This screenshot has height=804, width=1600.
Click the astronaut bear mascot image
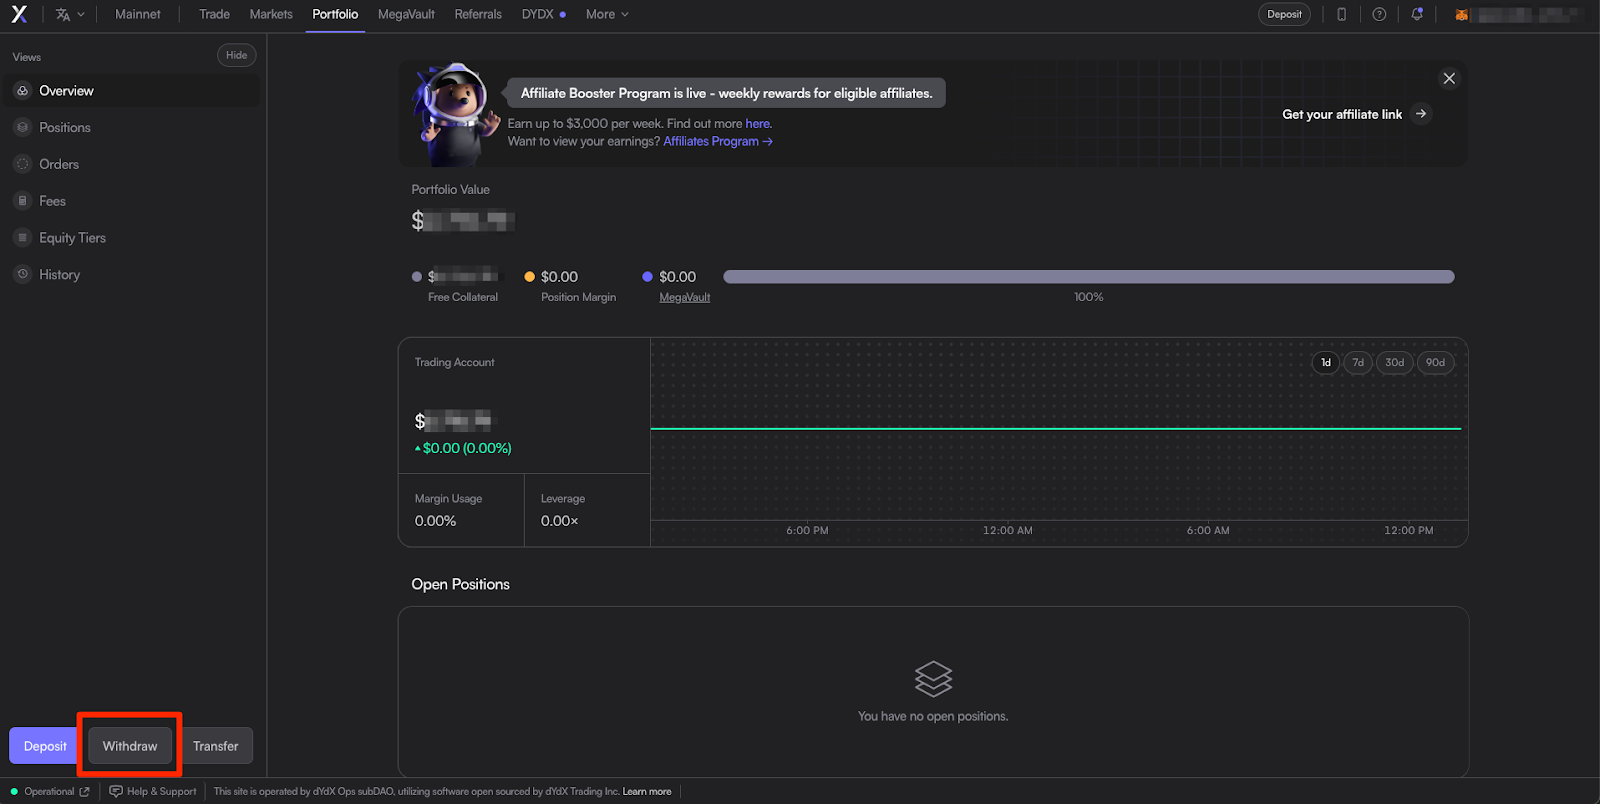click(x=455, y=114)
